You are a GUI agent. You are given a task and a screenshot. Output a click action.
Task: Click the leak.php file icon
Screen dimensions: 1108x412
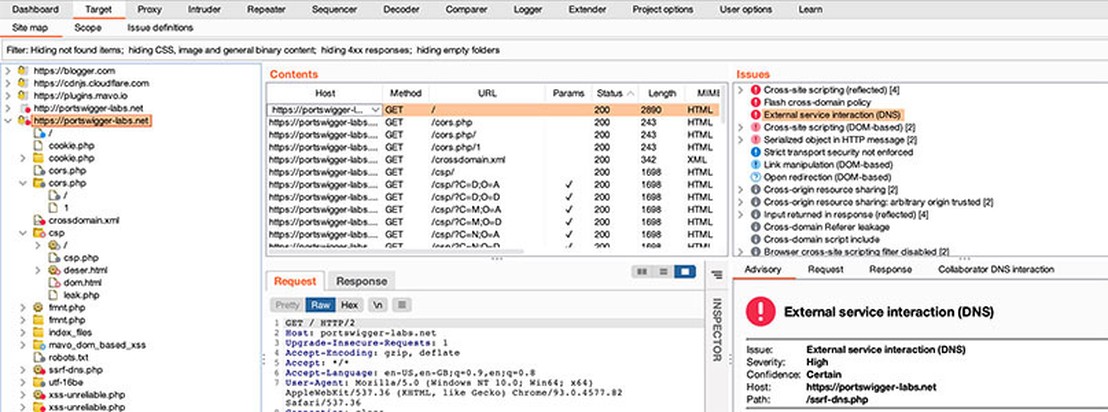tap(54, 295)
